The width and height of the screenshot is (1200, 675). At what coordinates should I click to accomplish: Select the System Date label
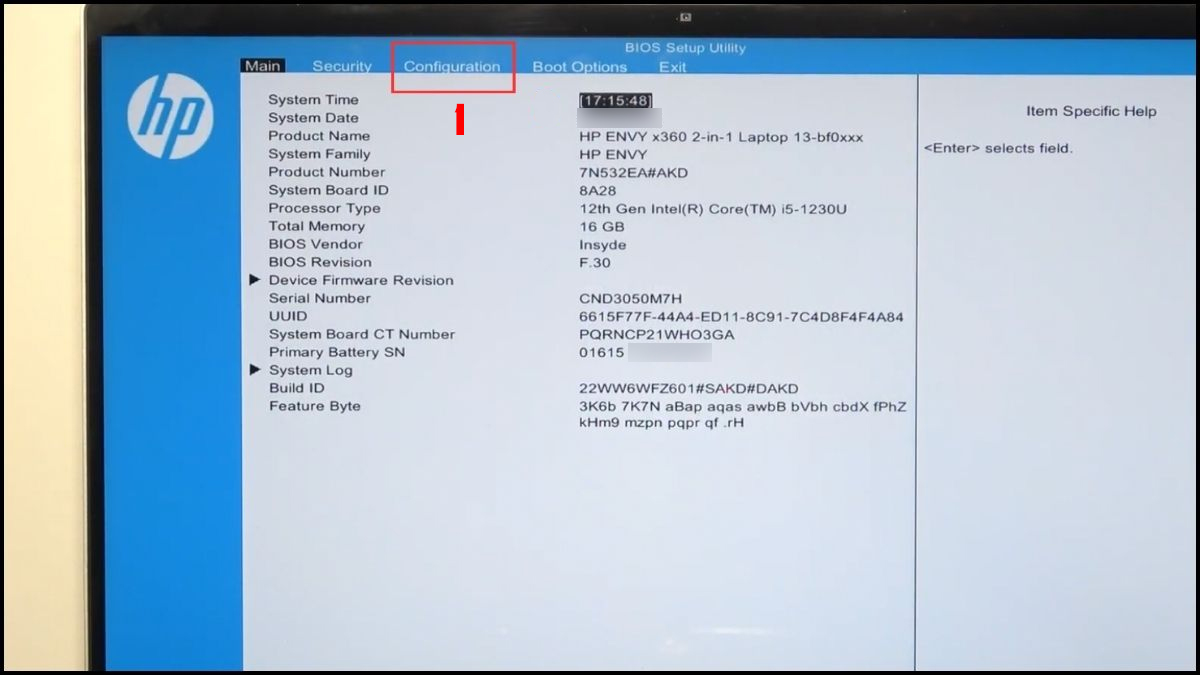point(313,118)
